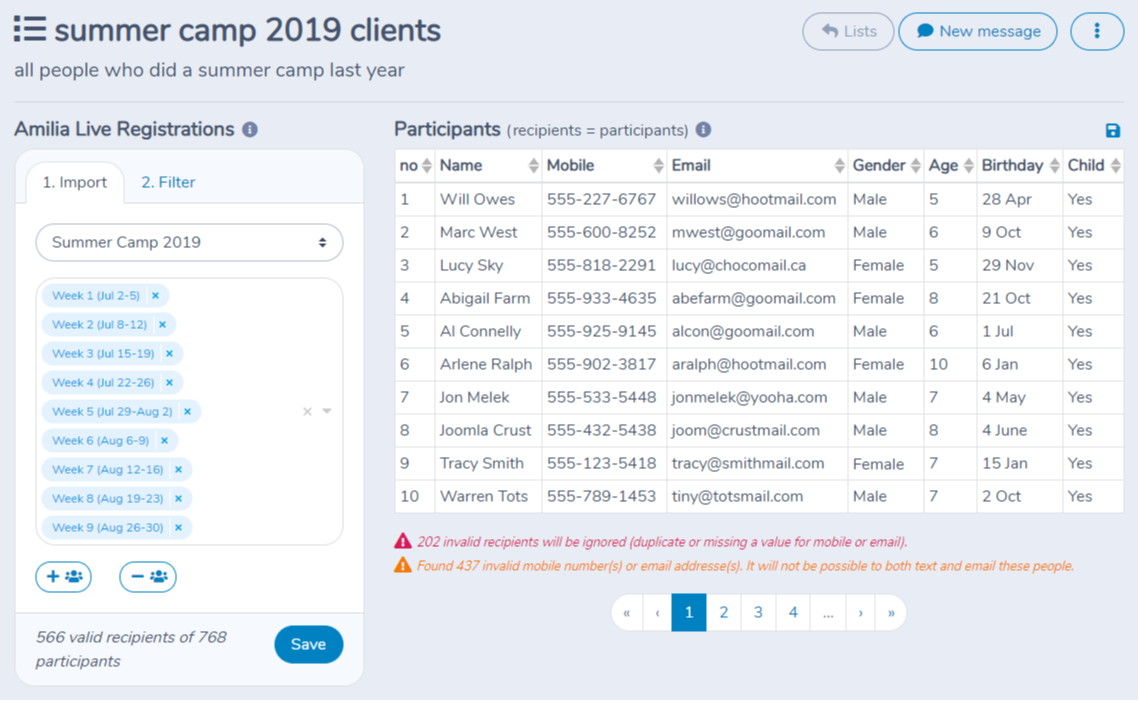The height and width of the screenshot is (701, 1139).
Task: Remove the Week 9 (Aug 26-30) tag
Action: pyautogui.click(x=179, y=528)
